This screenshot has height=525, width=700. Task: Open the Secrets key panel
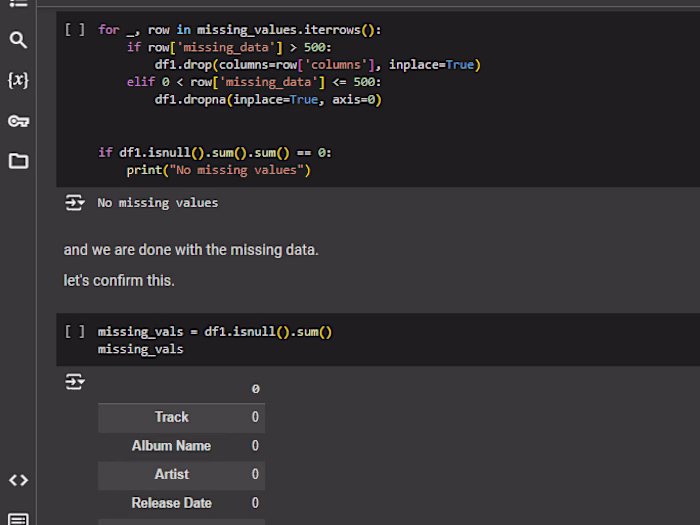[x=18, y=121]
